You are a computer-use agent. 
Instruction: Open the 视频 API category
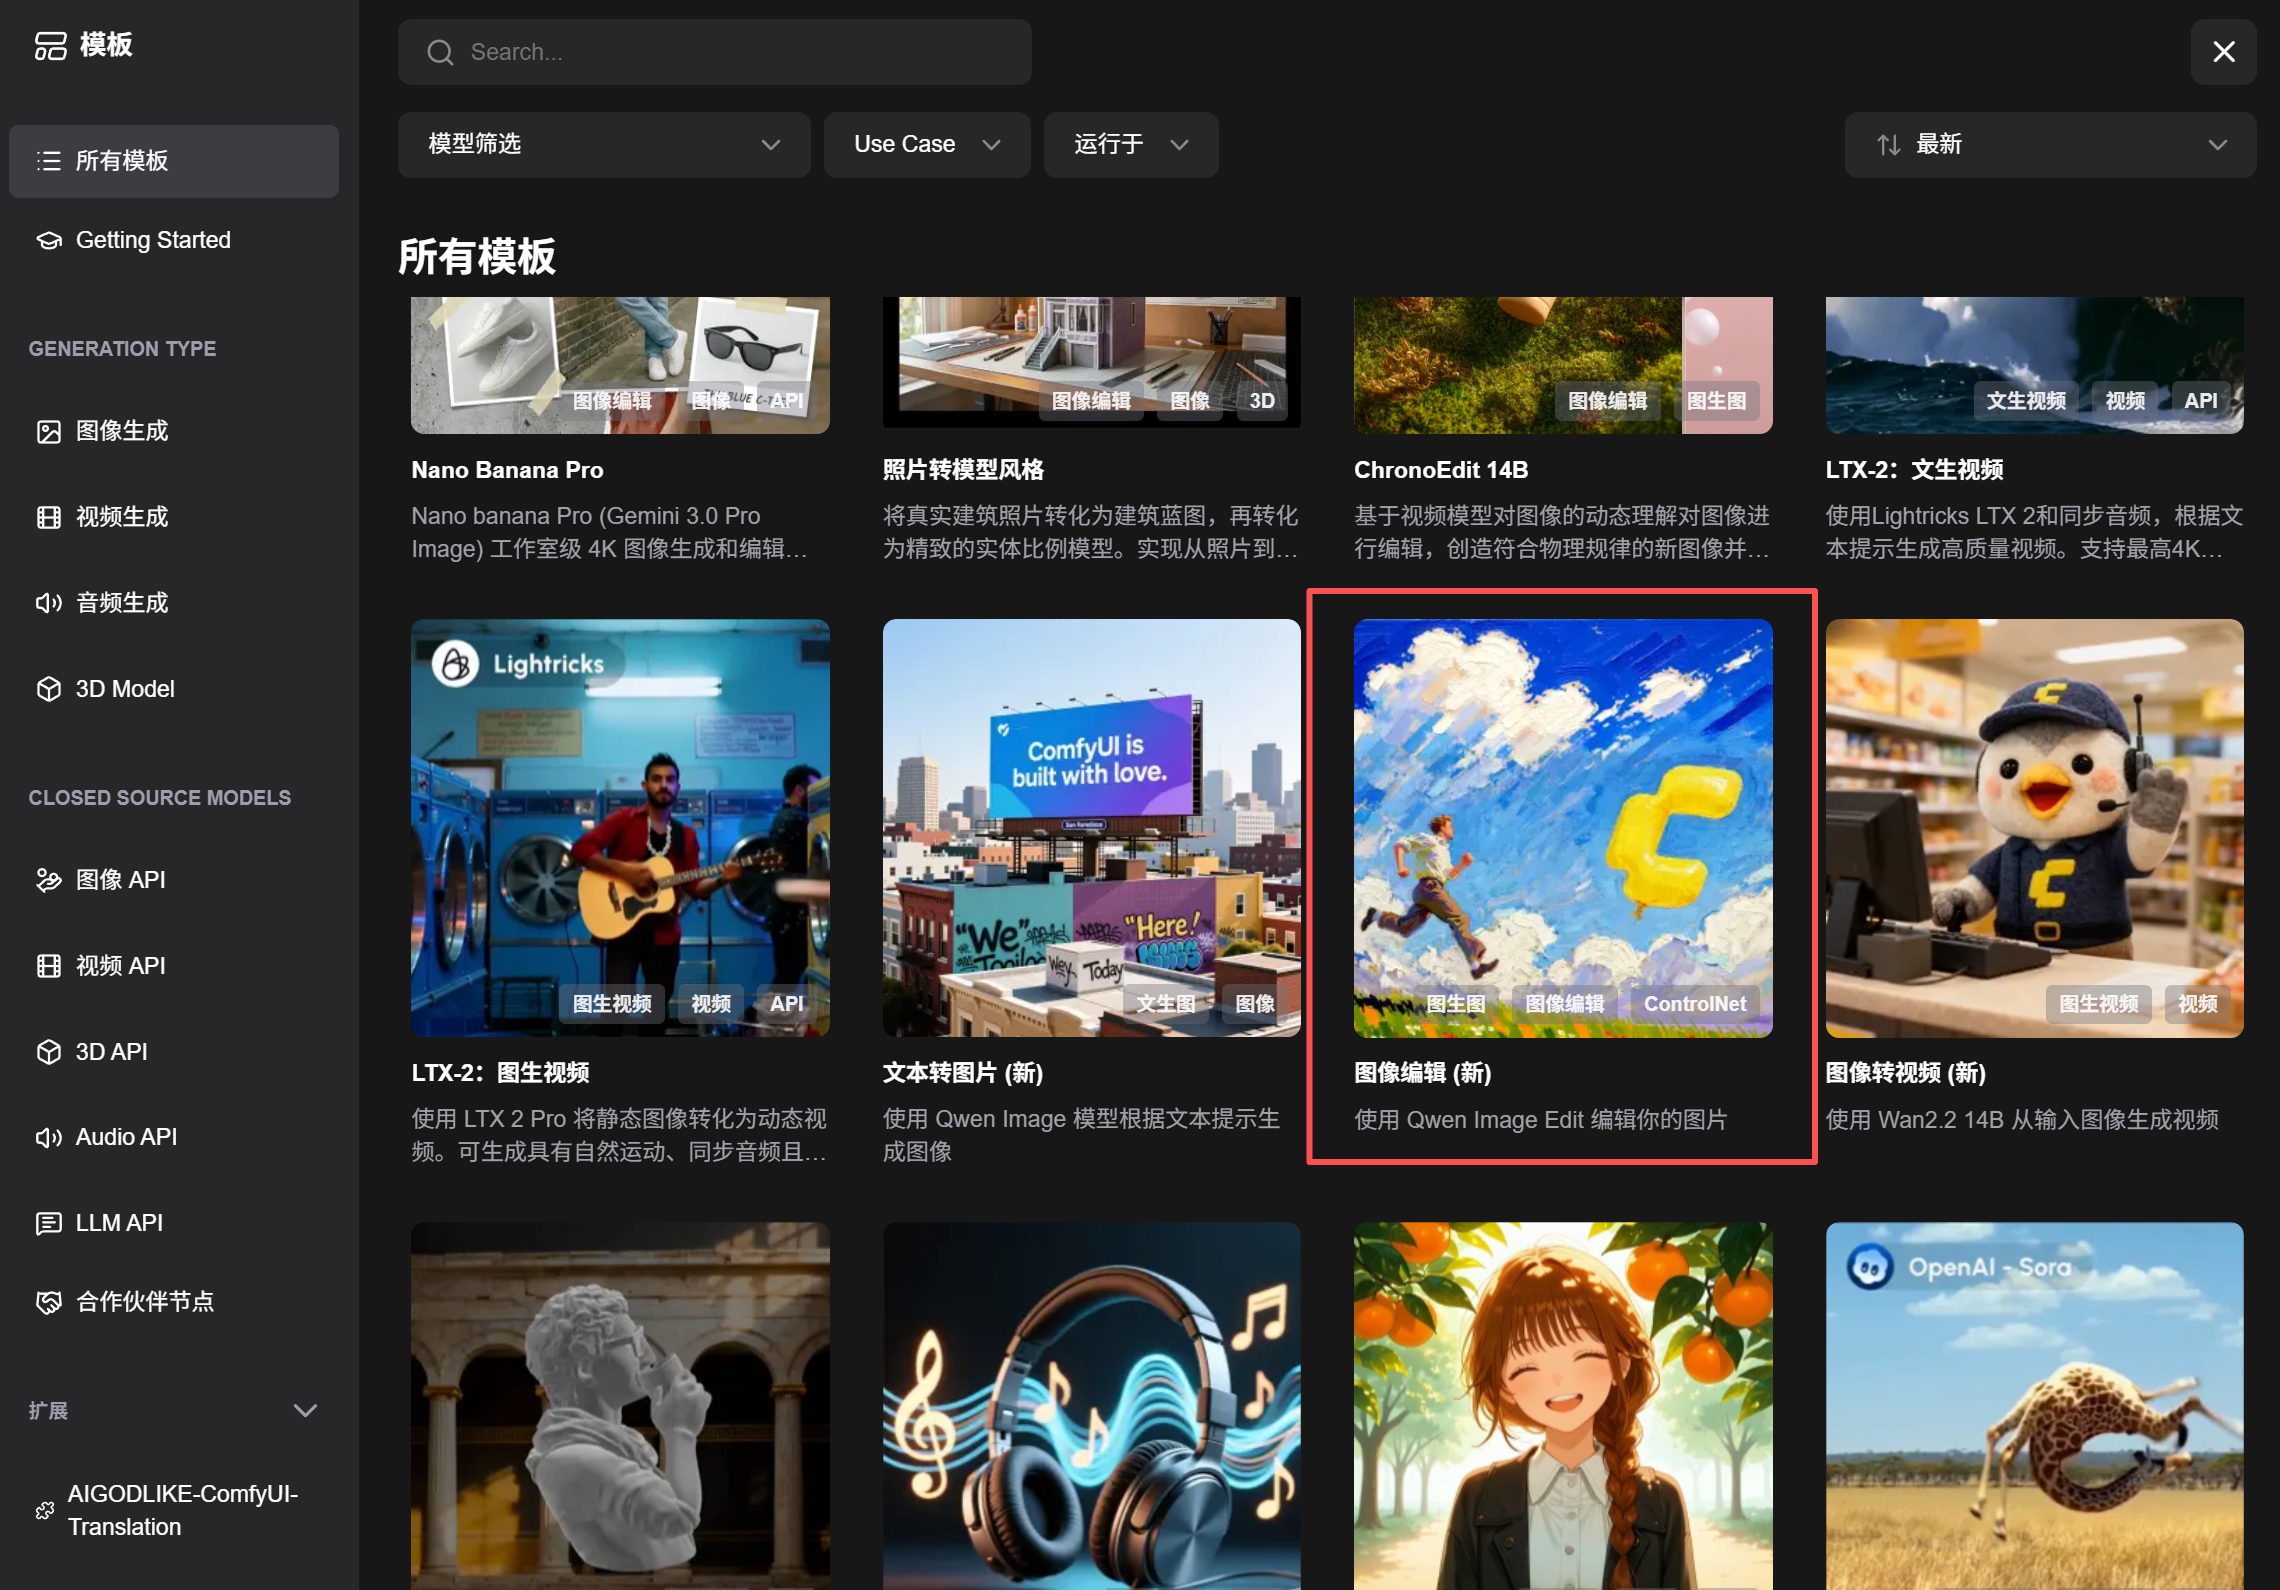pos(120,966)
